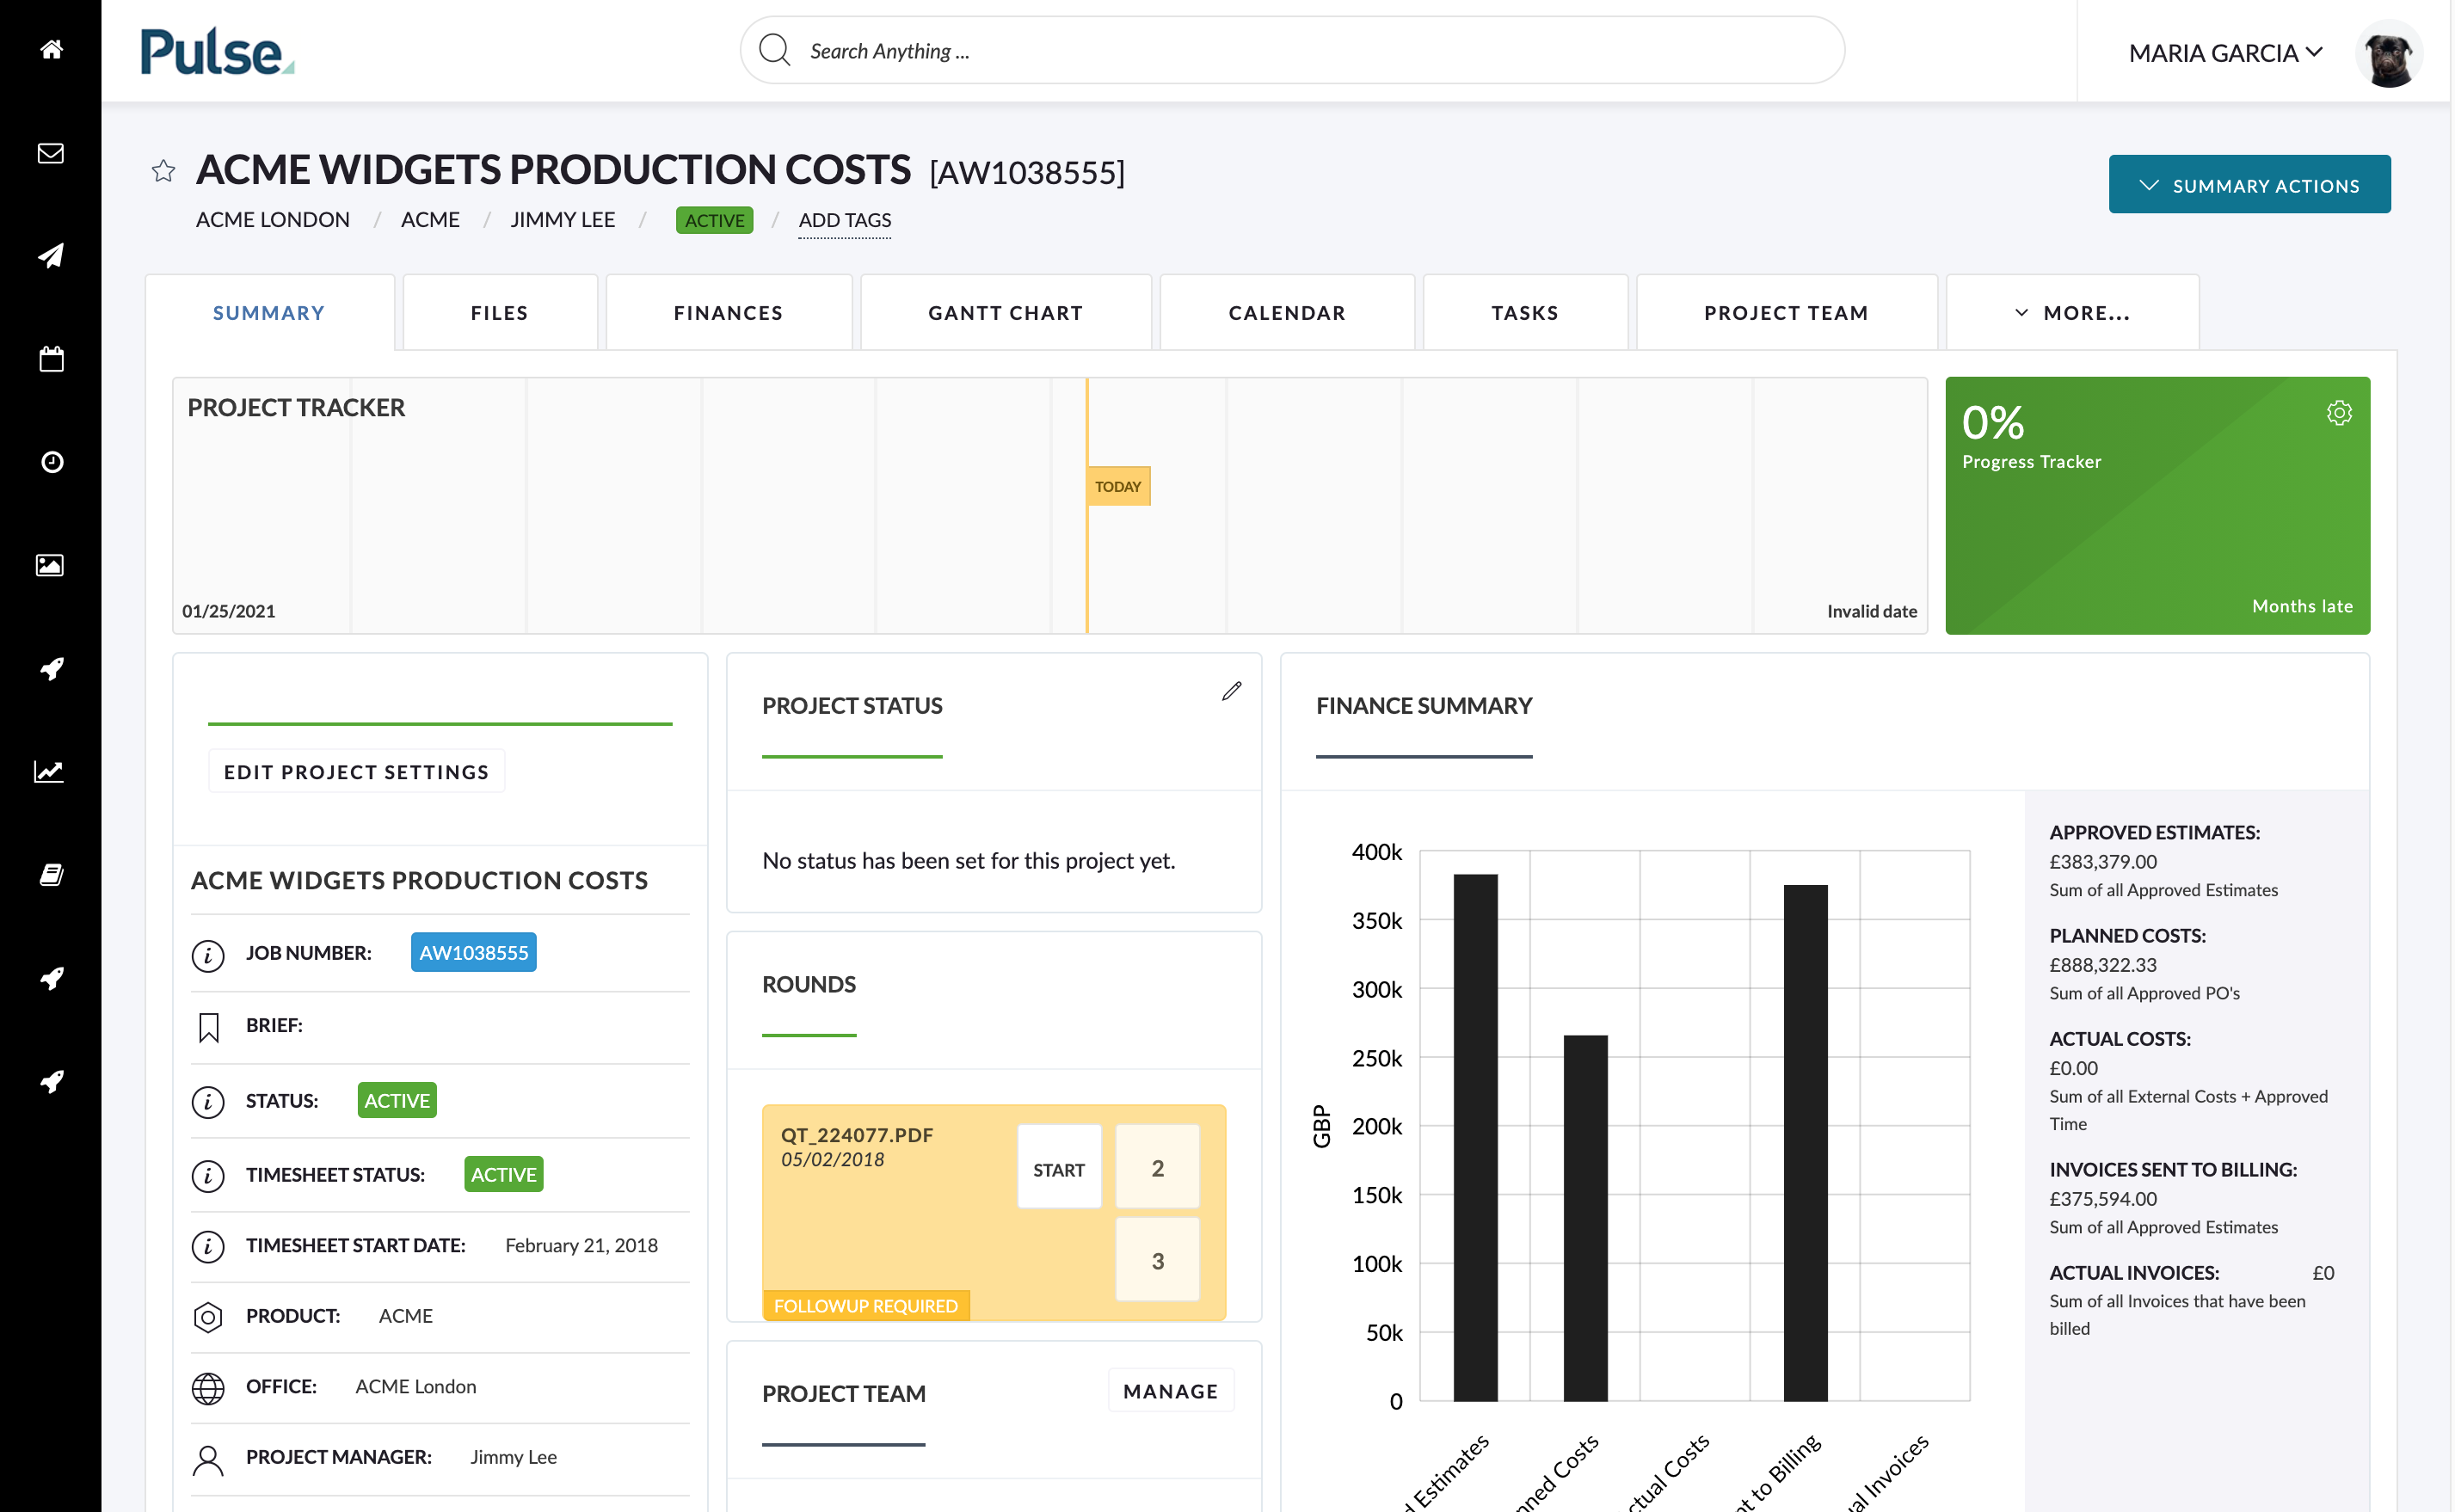Viewport: 2455px width, 1512px height.
Task: Open the Project Team tab
Action: [x=1786, y=313]
